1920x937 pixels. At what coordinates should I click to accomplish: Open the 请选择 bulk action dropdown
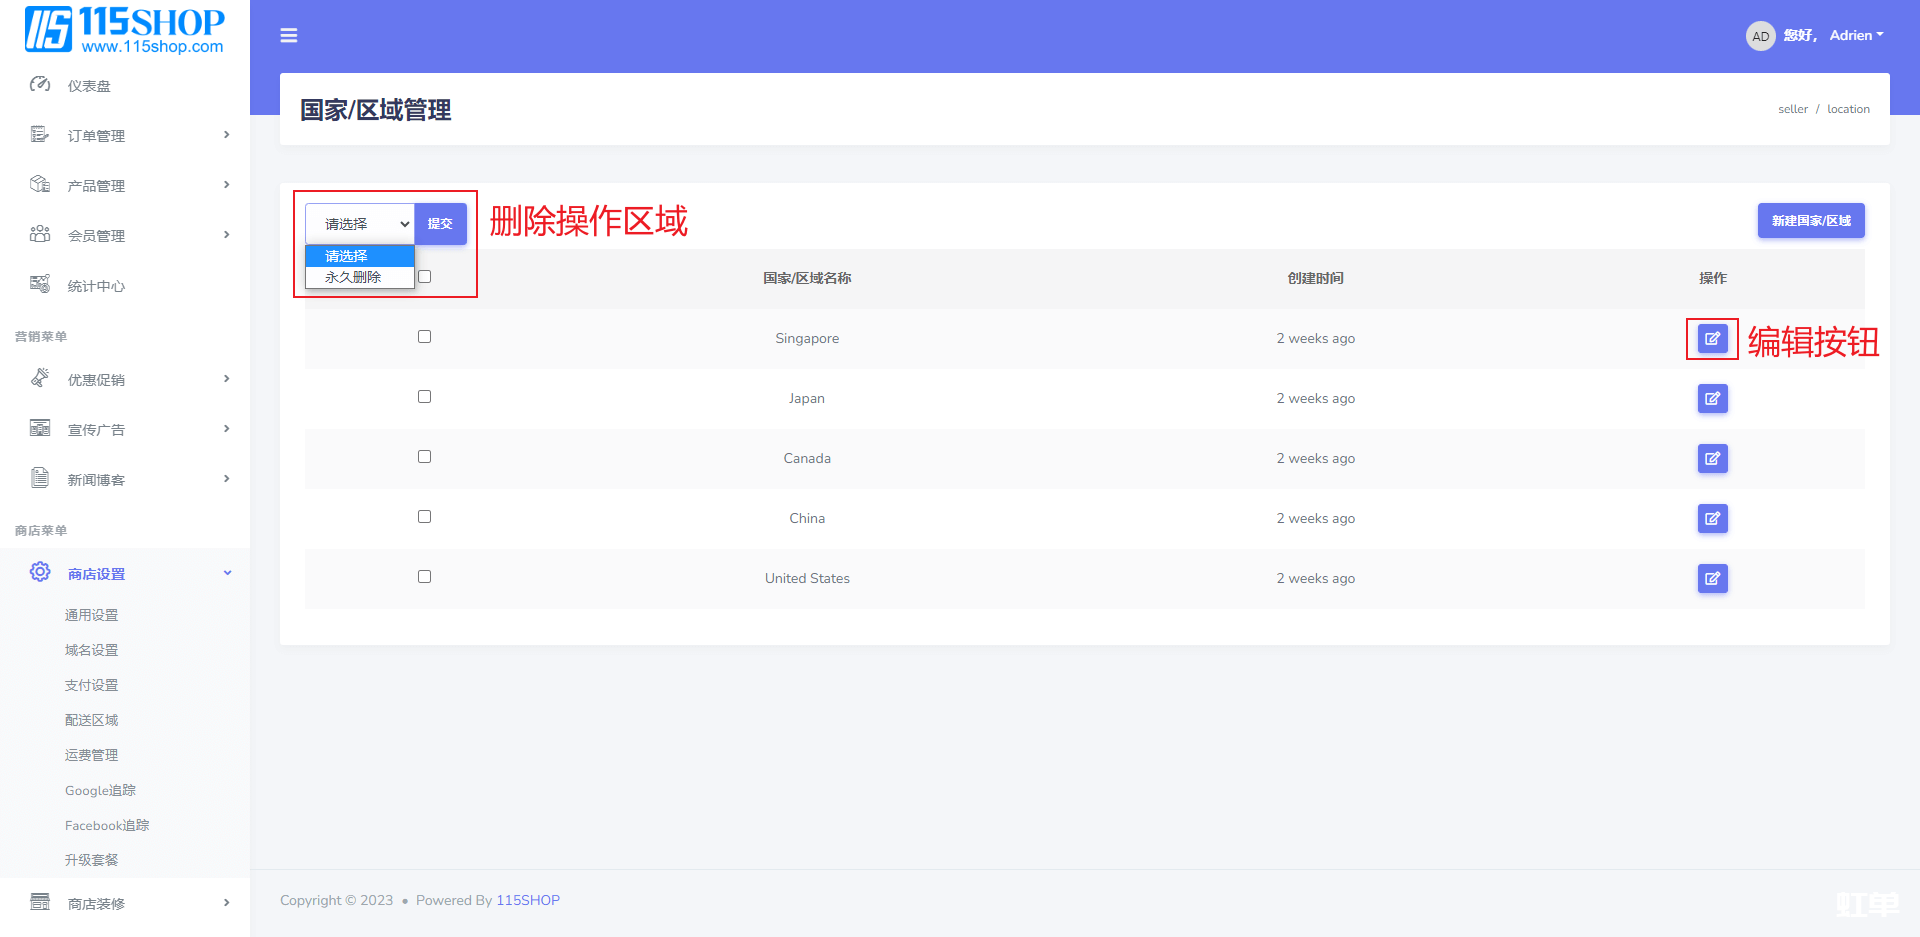360,224
